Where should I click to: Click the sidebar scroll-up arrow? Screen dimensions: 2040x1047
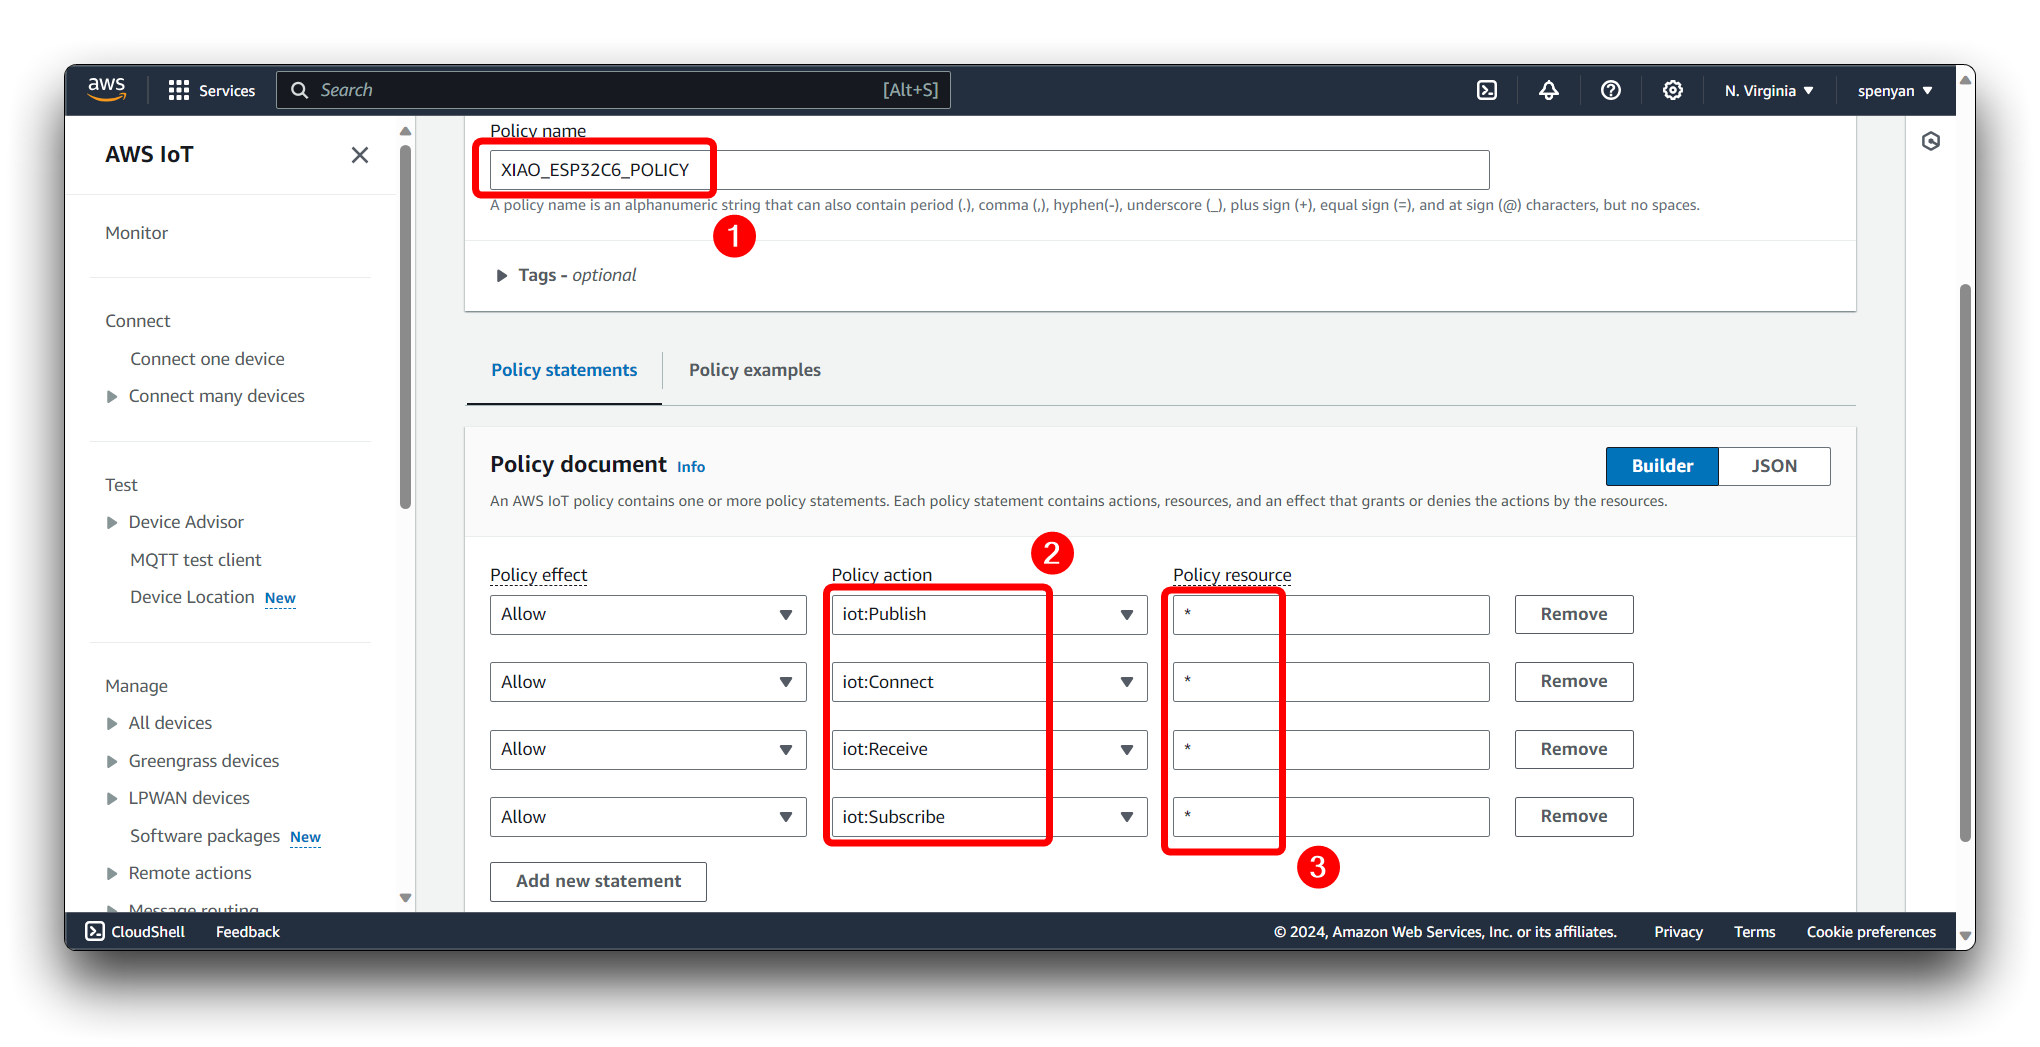pos(405,131)
